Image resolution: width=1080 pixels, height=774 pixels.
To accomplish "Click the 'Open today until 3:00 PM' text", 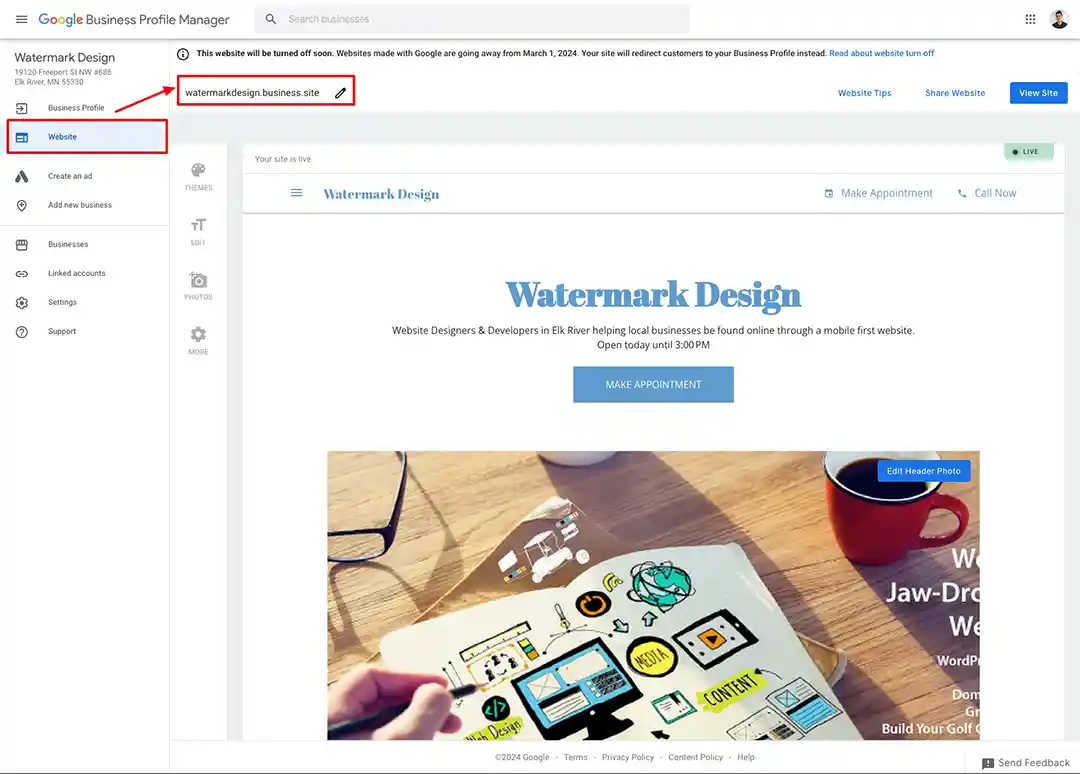I will [653, 345].
